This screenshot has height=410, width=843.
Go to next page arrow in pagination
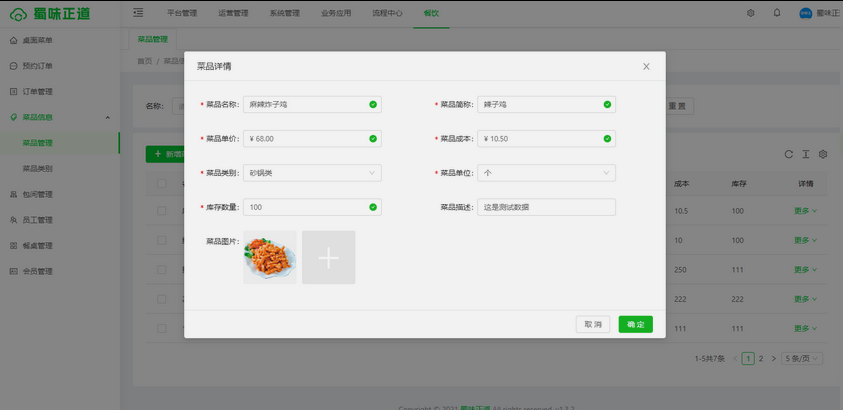774,358
